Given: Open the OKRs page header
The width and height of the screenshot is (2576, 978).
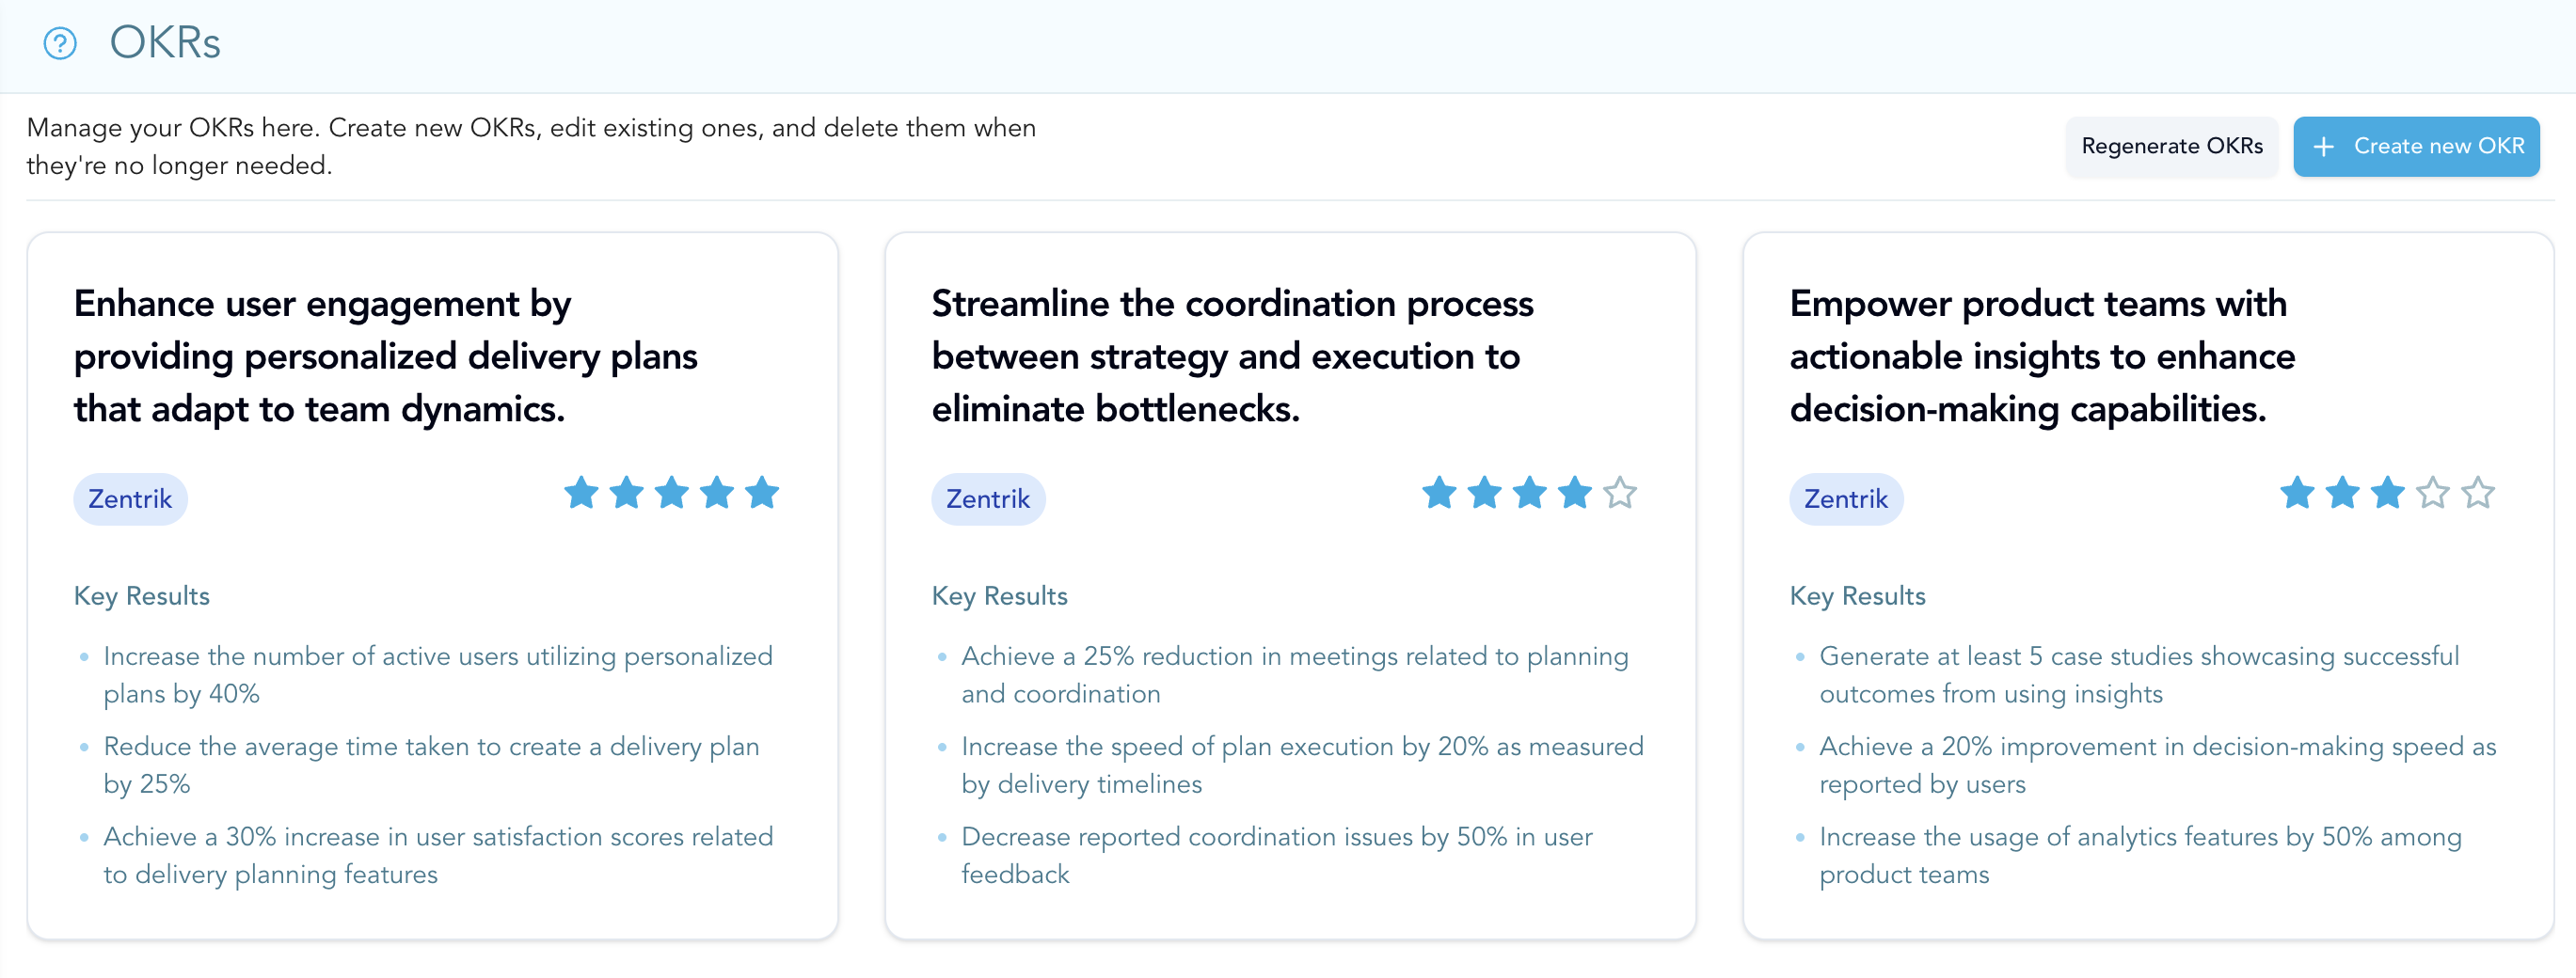Looking at the screenshot, I should pos(165,43).
